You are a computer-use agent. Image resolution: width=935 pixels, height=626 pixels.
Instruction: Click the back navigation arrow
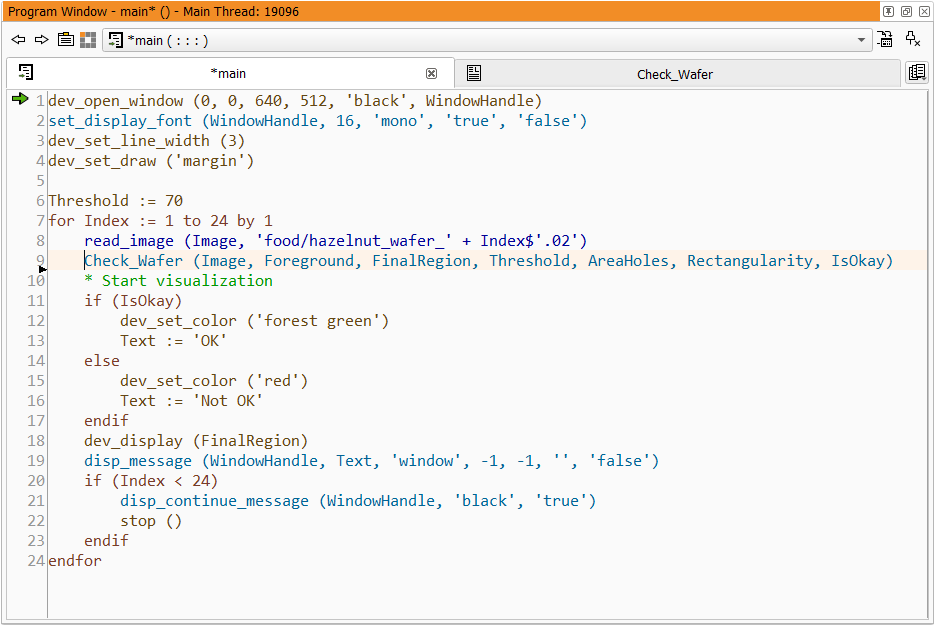pyautogui.click(x=18, y=40)
